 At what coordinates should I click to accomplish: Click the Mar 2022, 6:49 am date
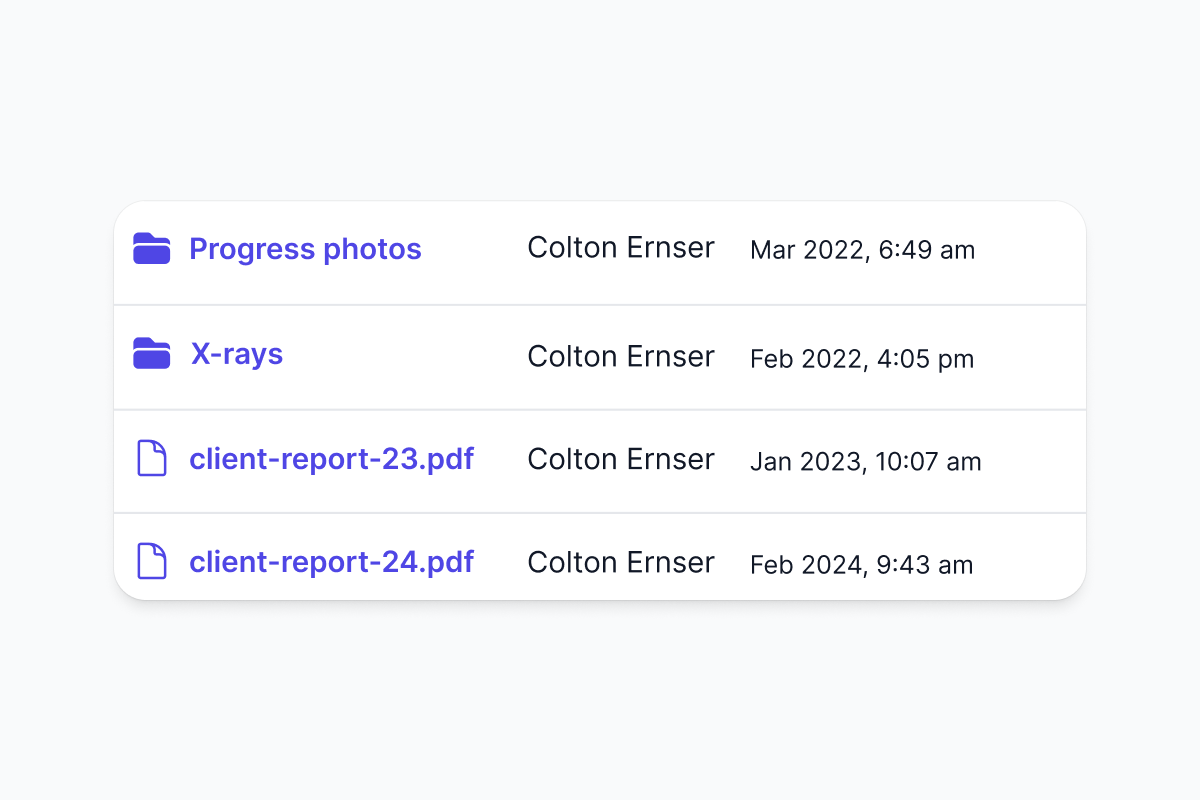coord(862,250)
